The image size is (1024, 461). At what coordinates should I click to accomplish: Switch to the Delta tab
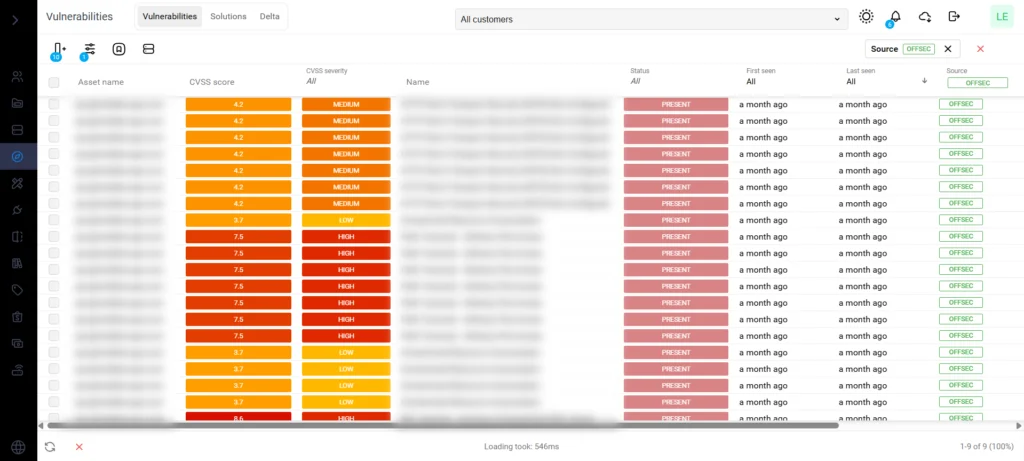coord(270,17)
